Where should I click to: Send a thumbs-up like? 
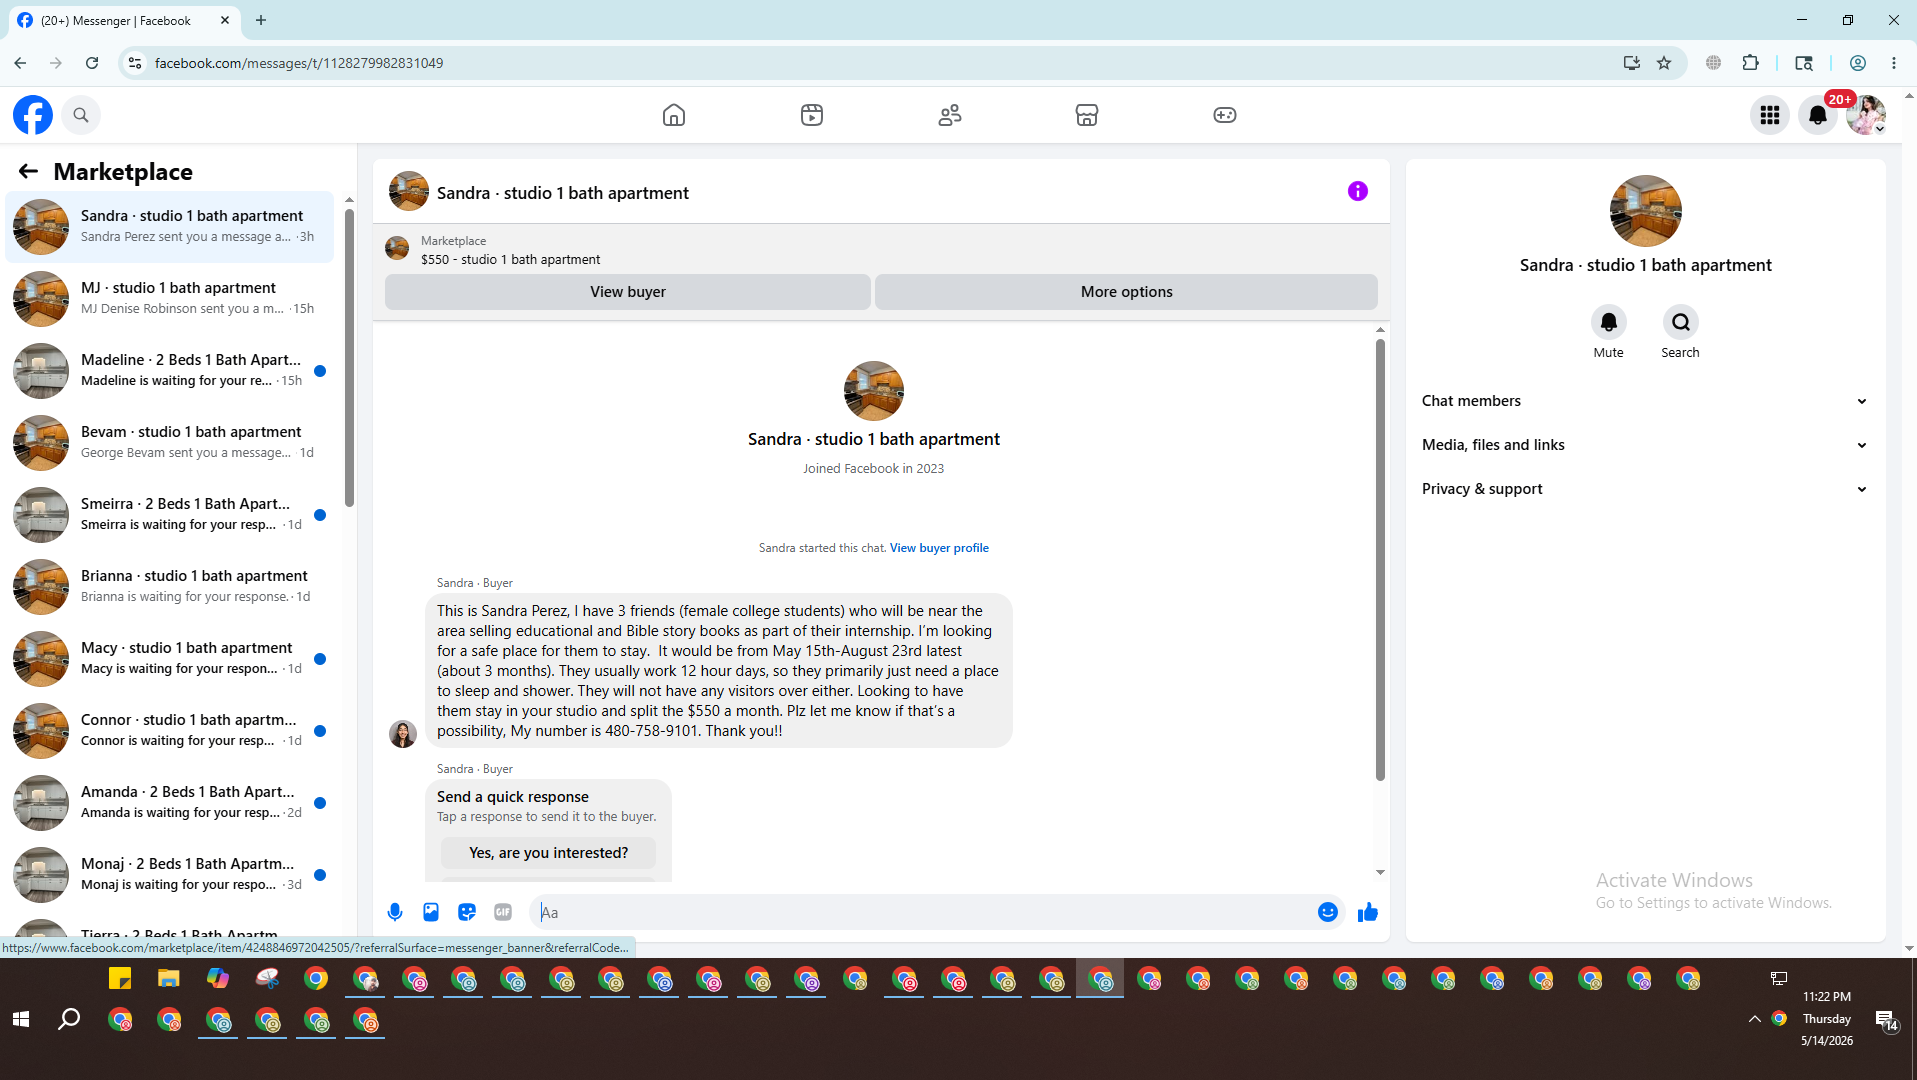[x=1368, y=912]
